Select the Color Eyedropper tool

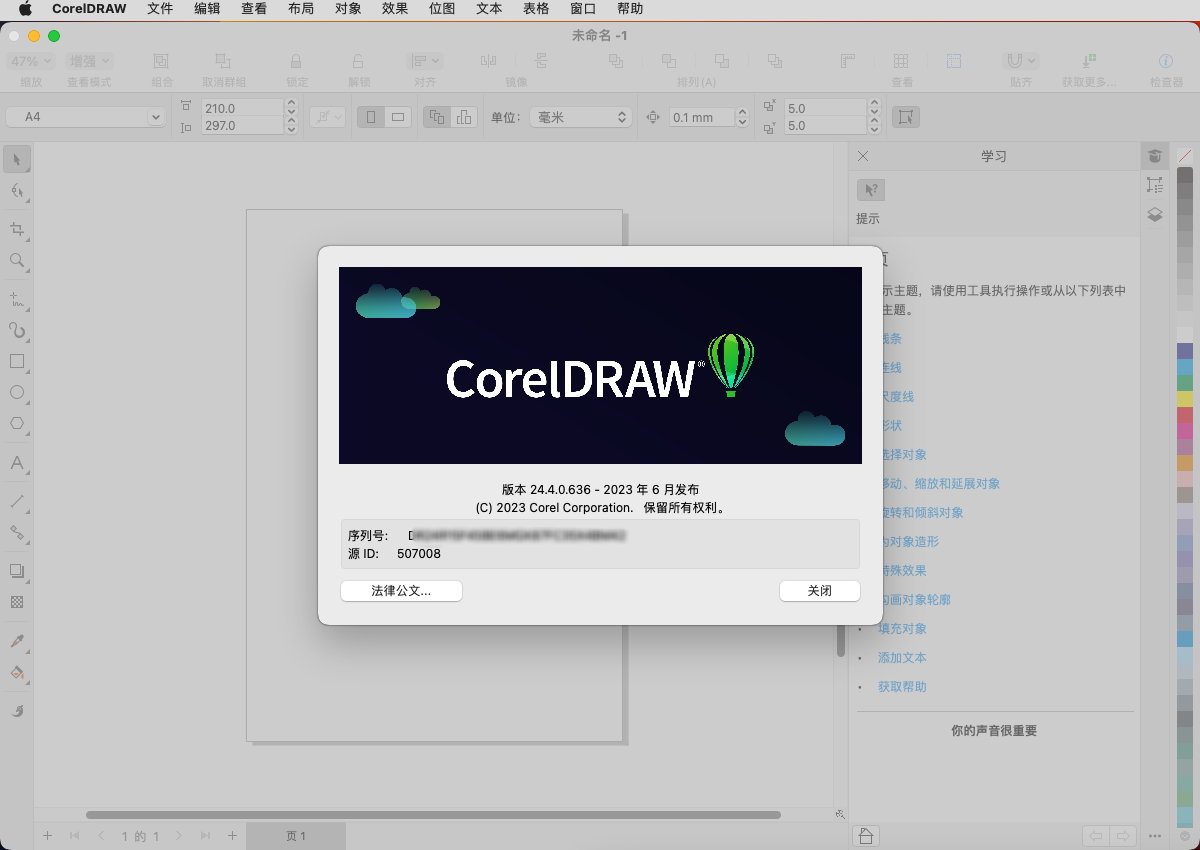coord(17,641)
